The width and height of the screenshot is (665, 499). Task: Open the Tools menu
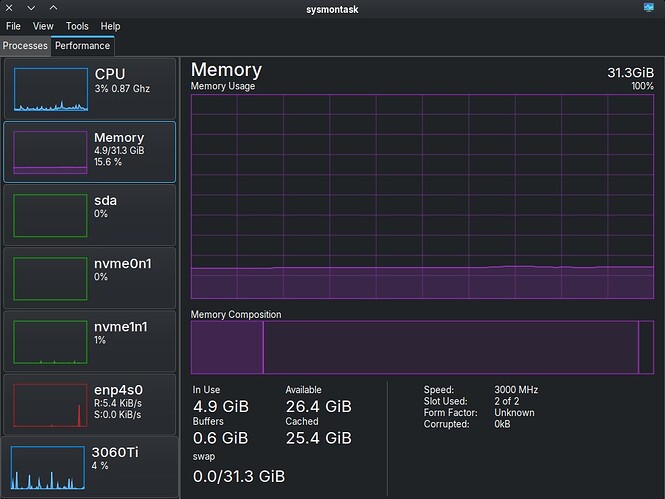(x=77, y=27)
